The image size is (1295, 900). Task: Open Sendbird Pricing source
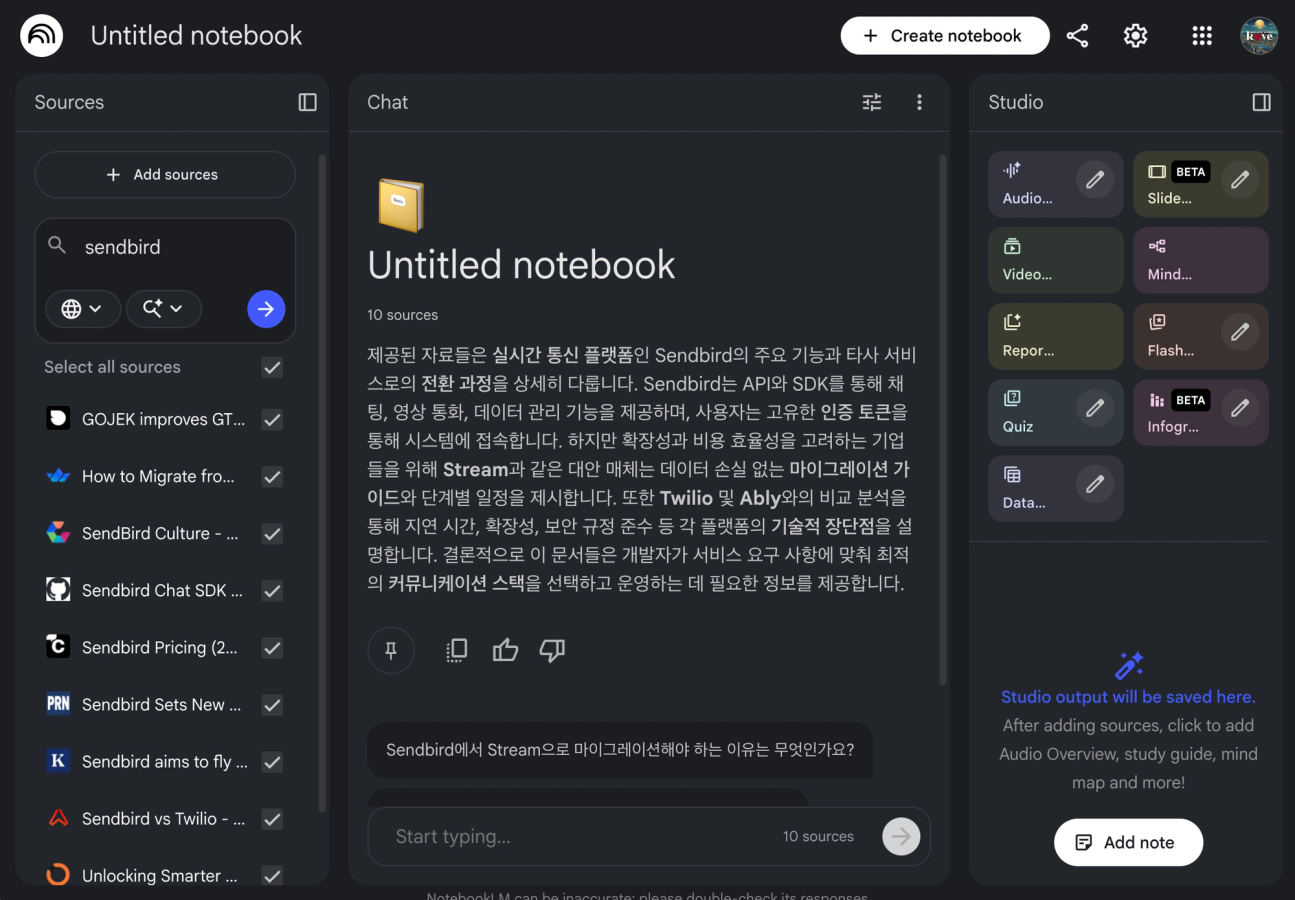(x=160, y=648)
